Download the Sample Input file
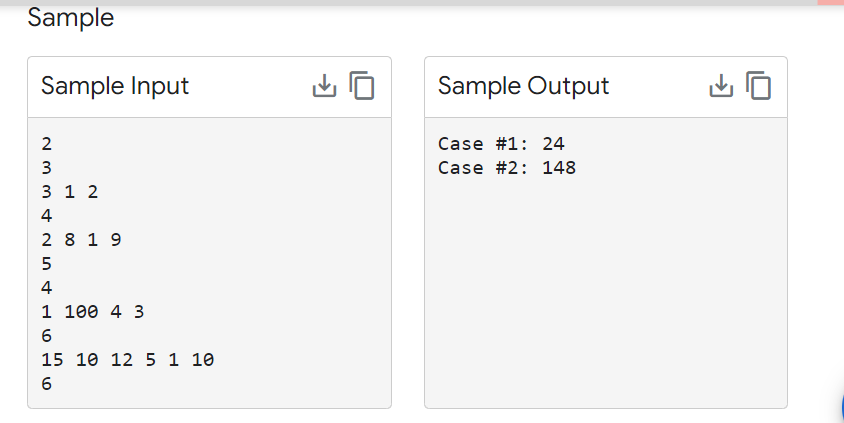 point(324,86)
